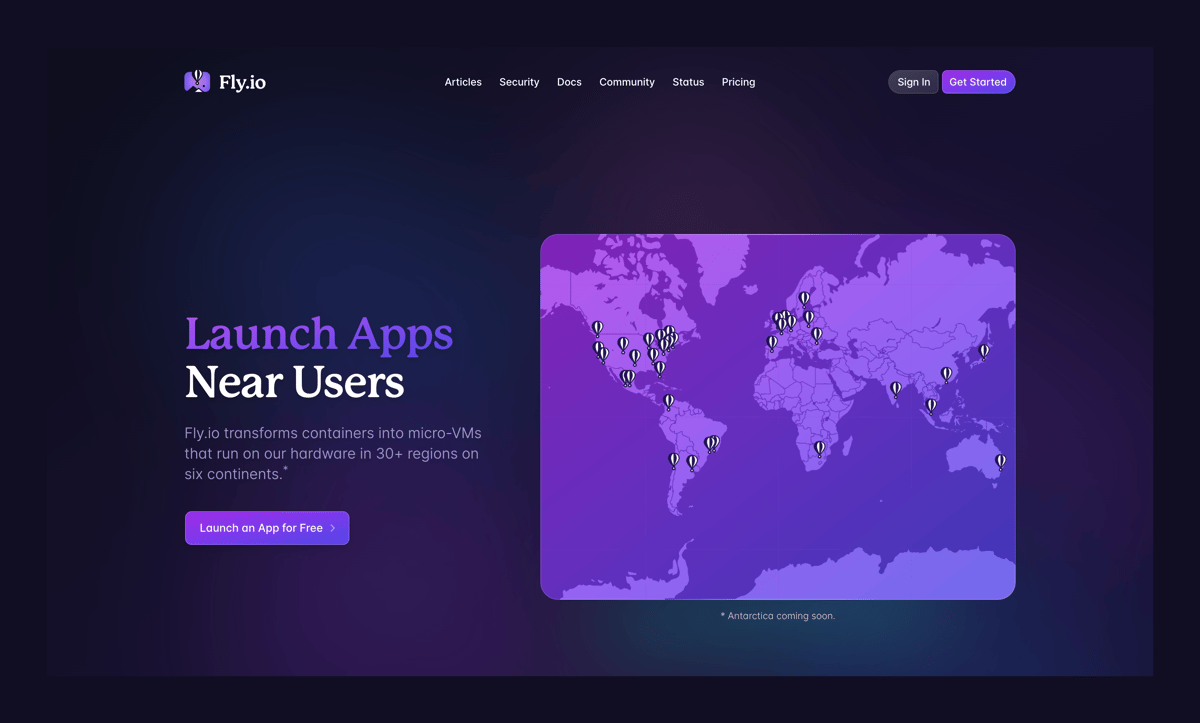Open the Community page

[x=627, y=82]
